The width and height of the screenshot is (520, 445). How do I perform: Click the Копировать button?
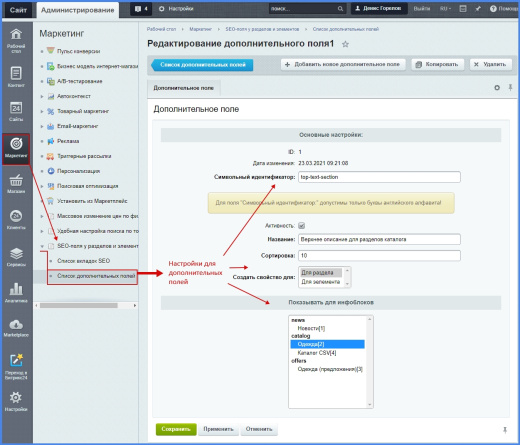pyautogui.click(x=437, y=64)
